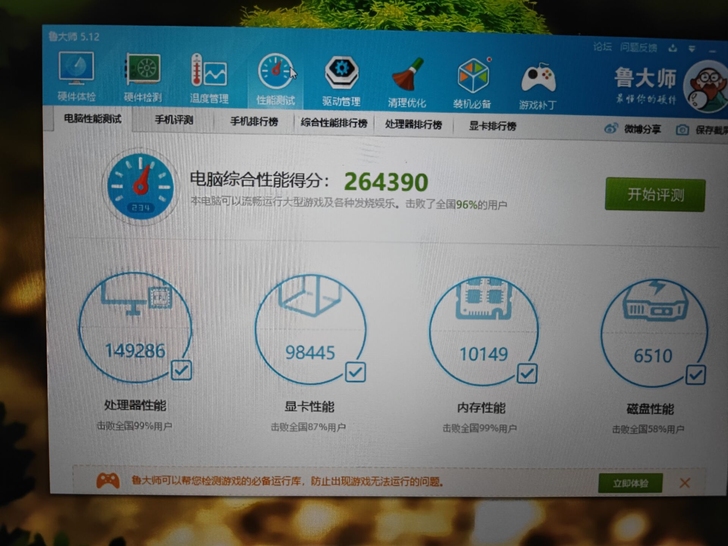Viewport: 728px width, 546px height.
Task: Switch to the 处理器排行榜 tab
Action: point(413,124)
